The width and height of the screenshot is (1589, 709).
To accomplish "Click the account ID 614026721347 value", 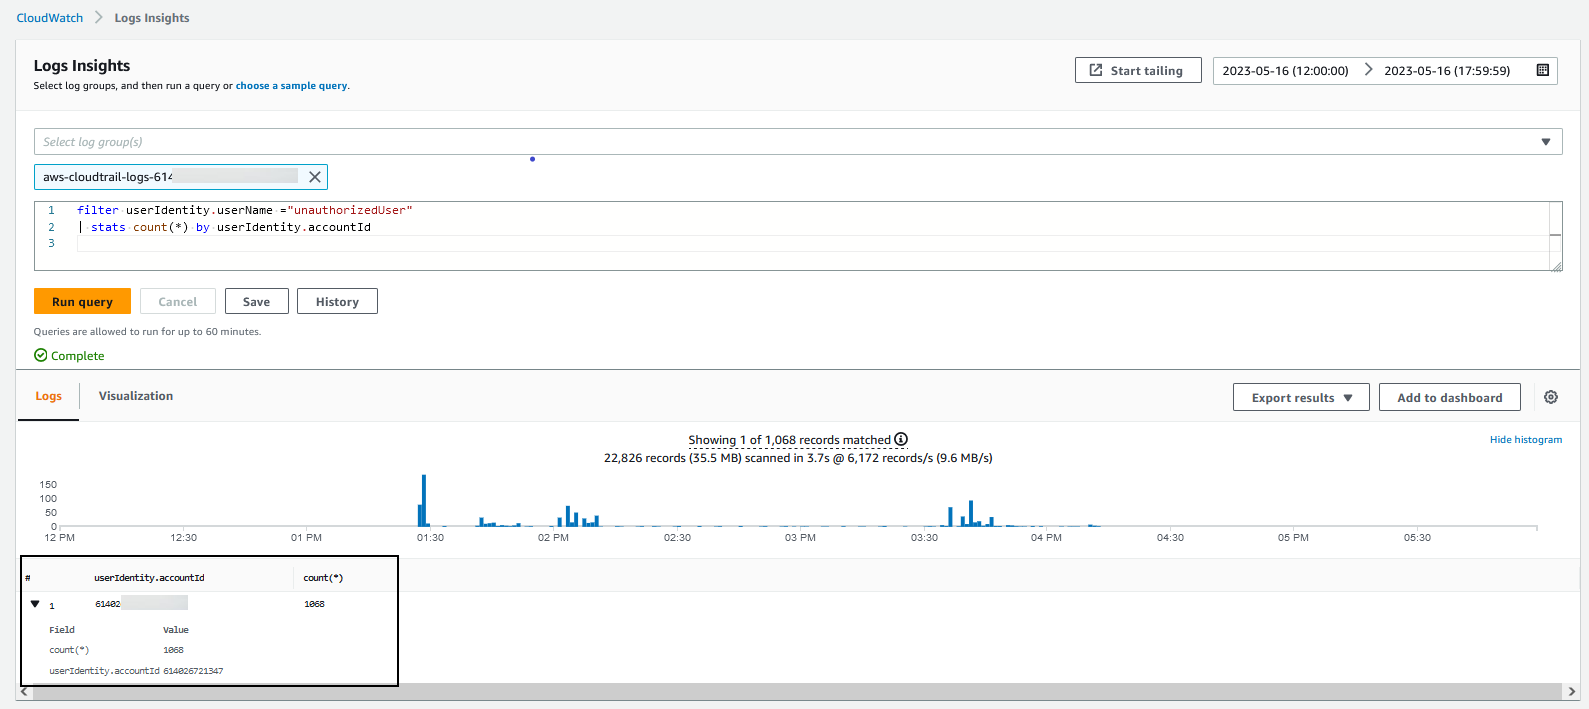I will 193,671.
